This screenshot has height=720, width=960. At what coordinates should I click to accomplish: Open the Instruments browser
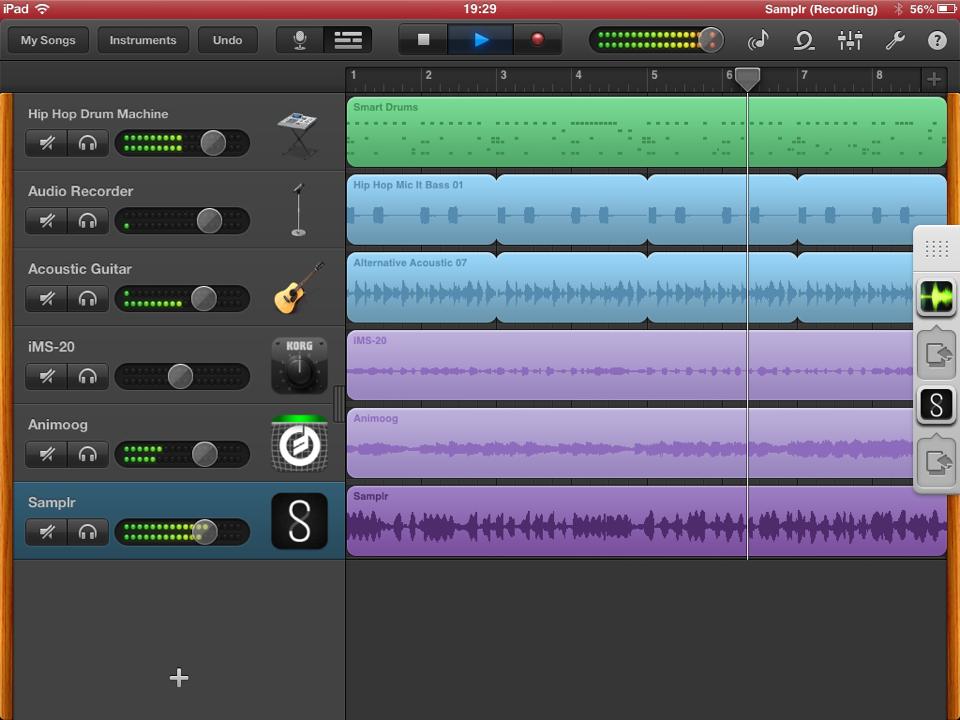click(143, 40)
